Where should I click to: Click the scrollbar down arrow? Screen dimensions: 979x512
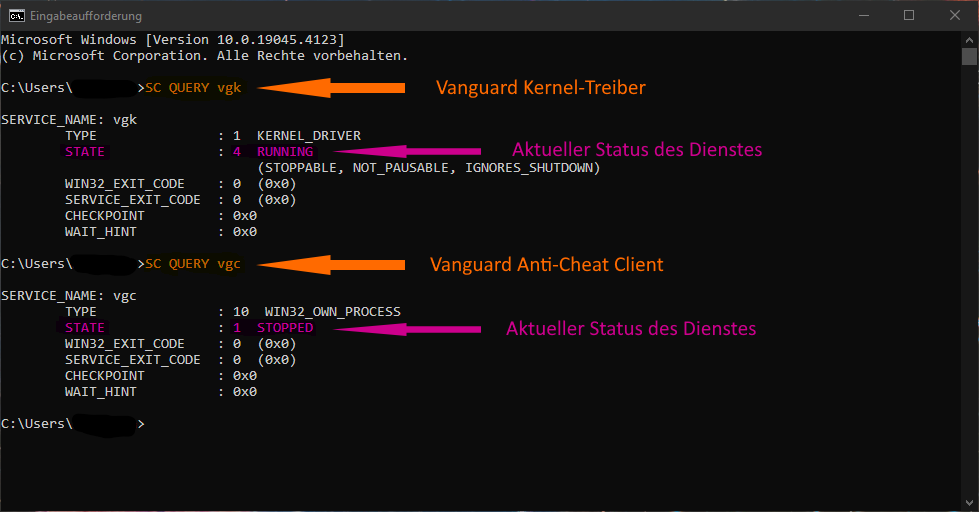(969, 503)
